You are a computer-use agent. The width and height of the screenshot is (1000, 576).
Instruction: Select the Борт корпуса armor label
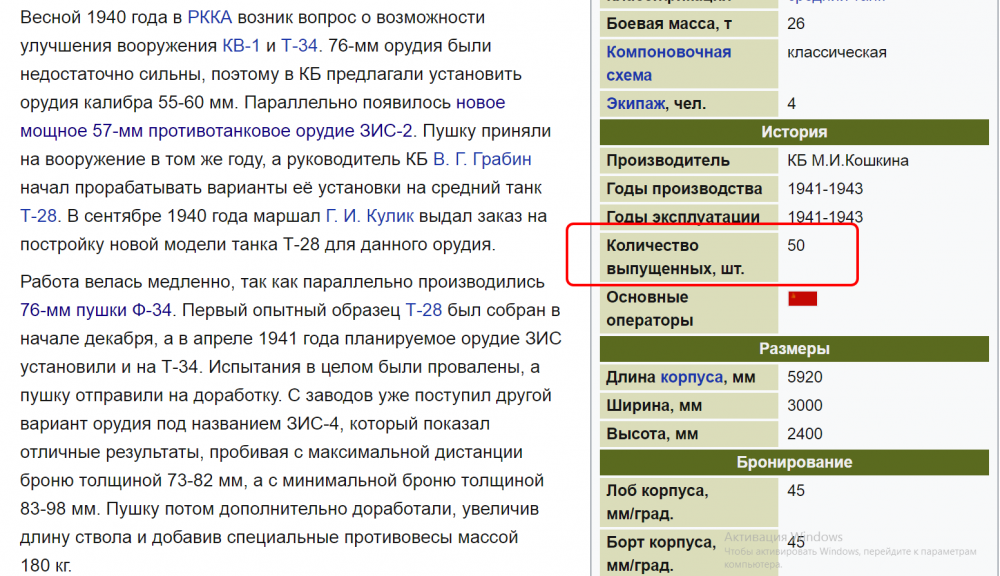[661, 554]
